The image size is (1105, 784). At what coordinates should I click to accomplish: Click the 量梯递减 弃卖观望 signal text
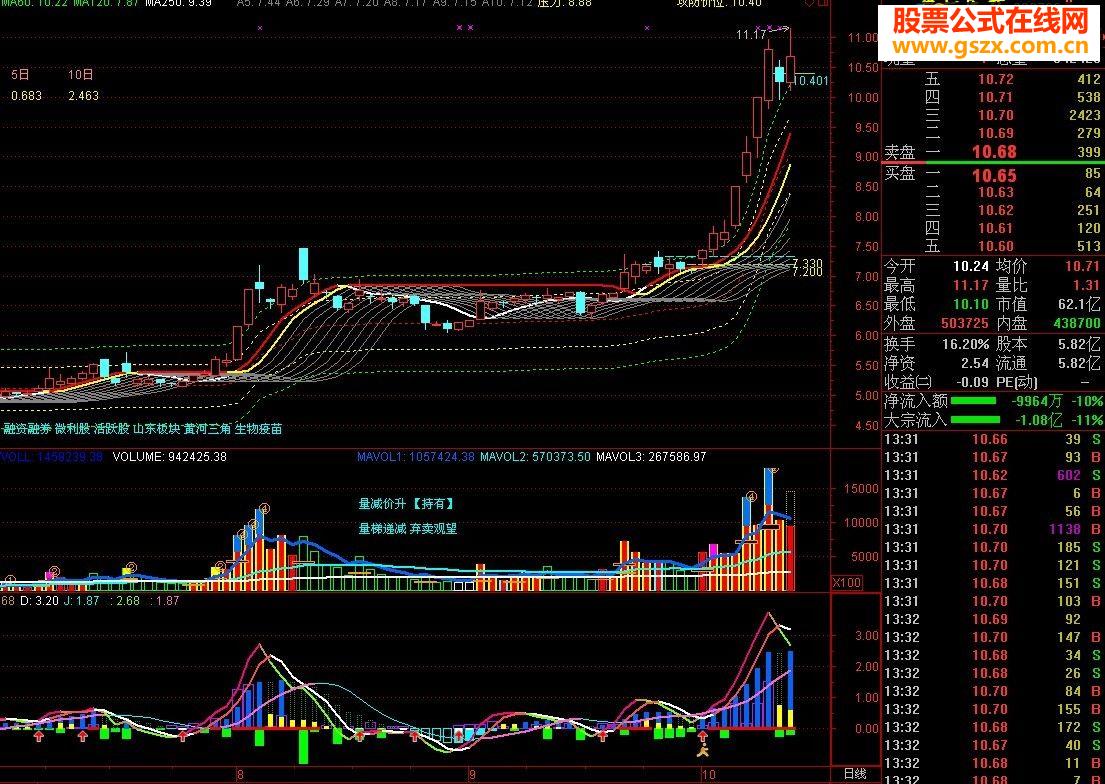pos(407,528)
